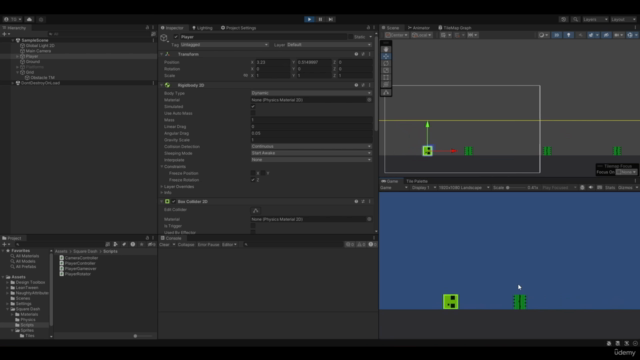Enable the Is Trigger checkbox
The image size is (640, 360).
point(253,226)
